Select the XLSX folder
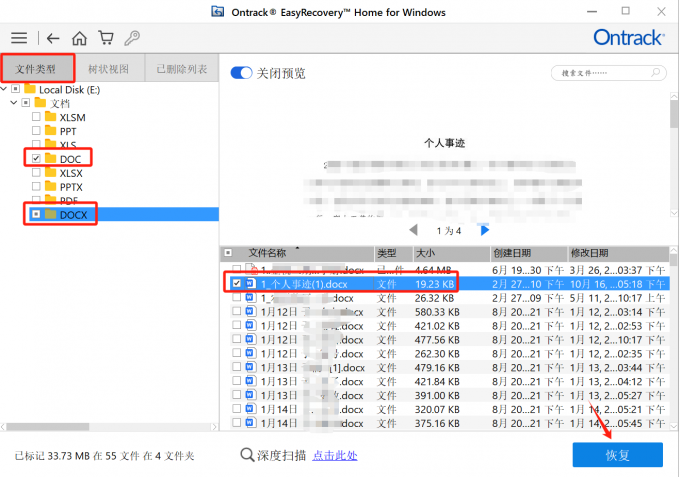 (71, 173)
